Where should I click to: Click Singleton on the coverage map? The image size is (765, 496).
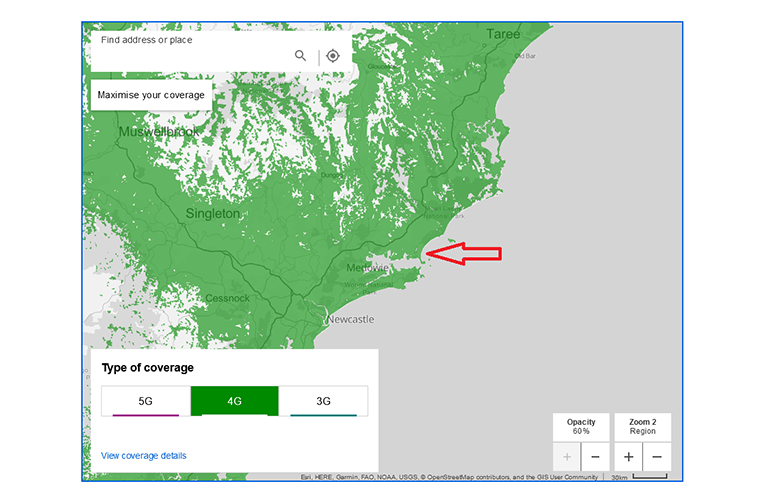pos(212,213)
